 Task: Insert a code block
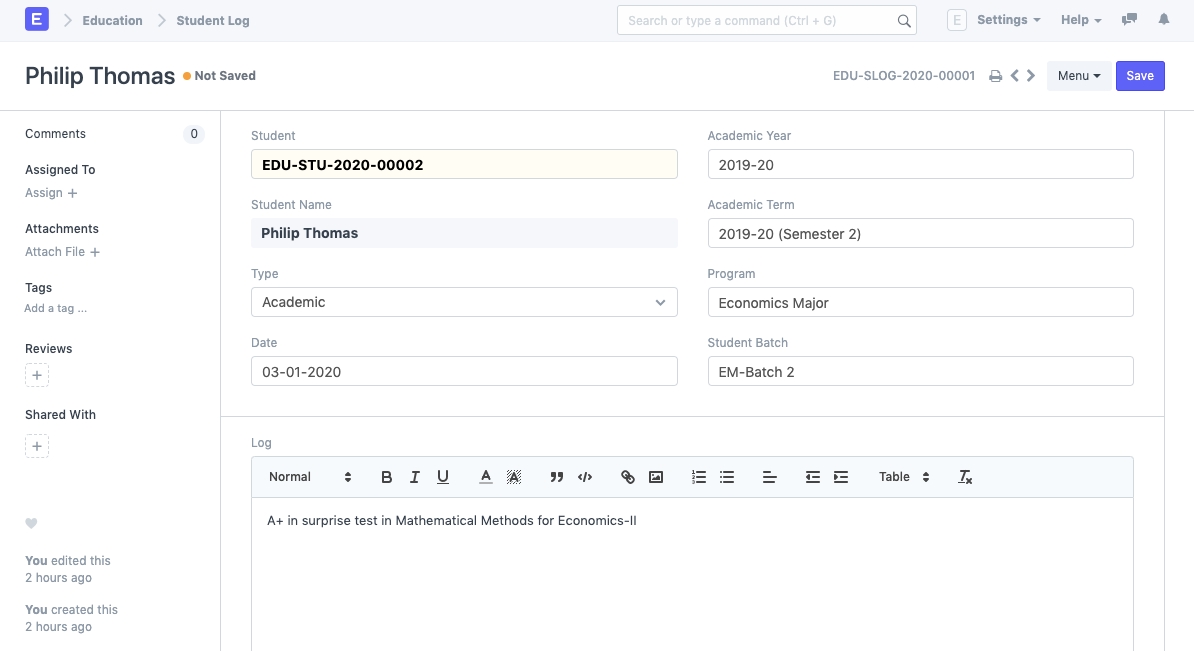585,477
